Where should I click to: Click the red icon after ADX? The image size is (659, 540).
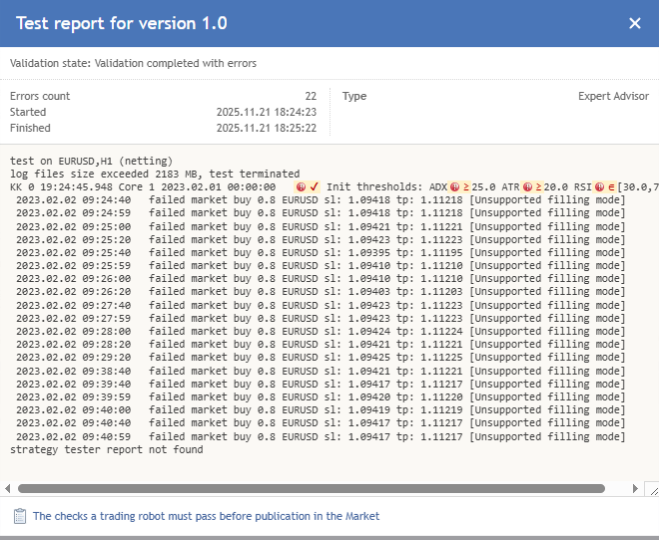455,187
